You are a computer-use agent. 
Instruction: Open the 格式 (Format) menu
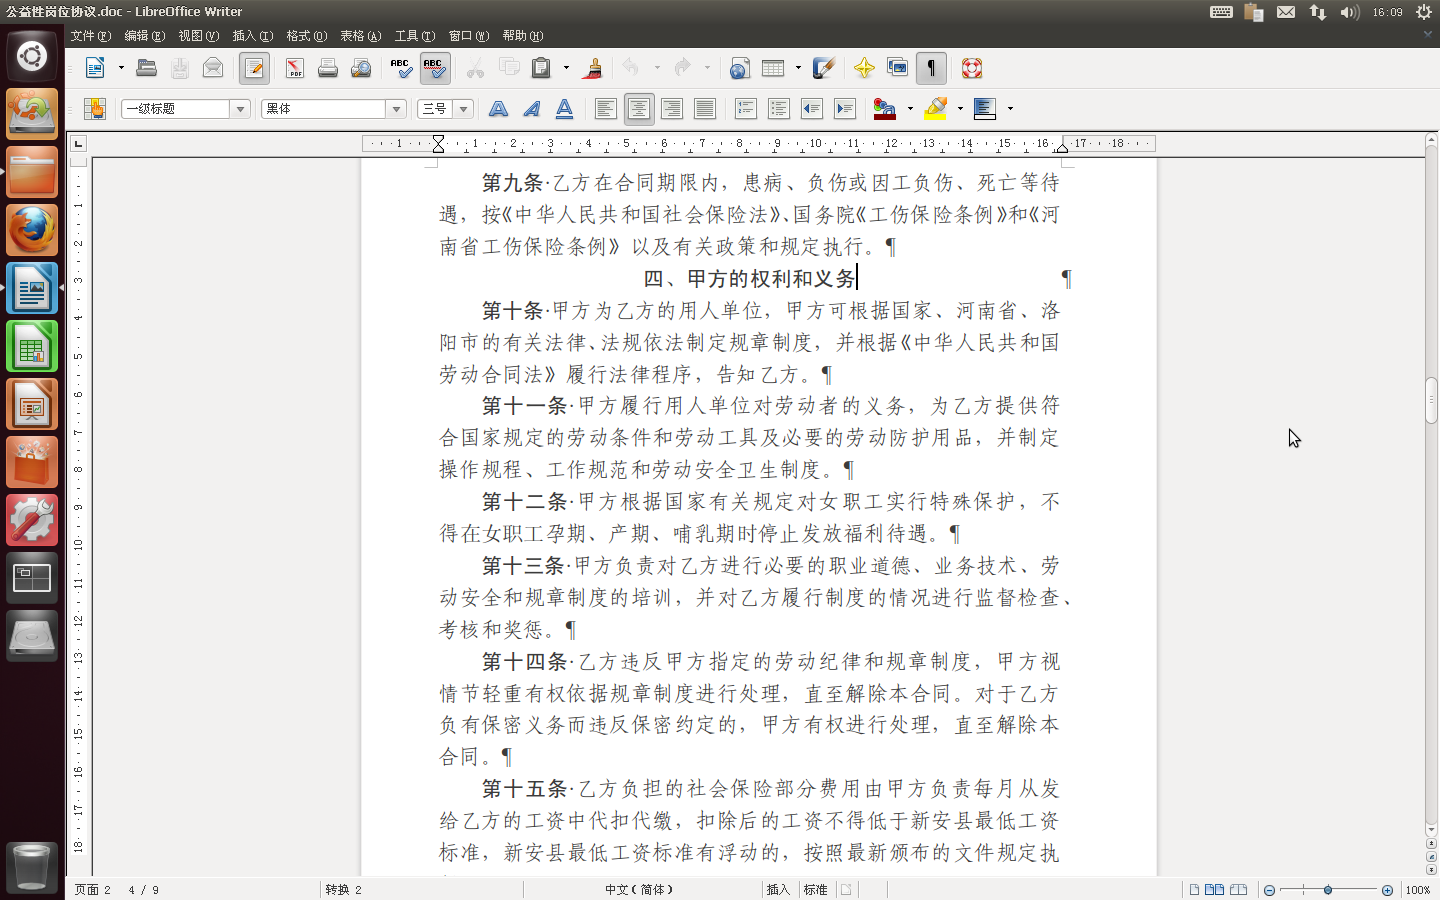(x=307, y=36)
